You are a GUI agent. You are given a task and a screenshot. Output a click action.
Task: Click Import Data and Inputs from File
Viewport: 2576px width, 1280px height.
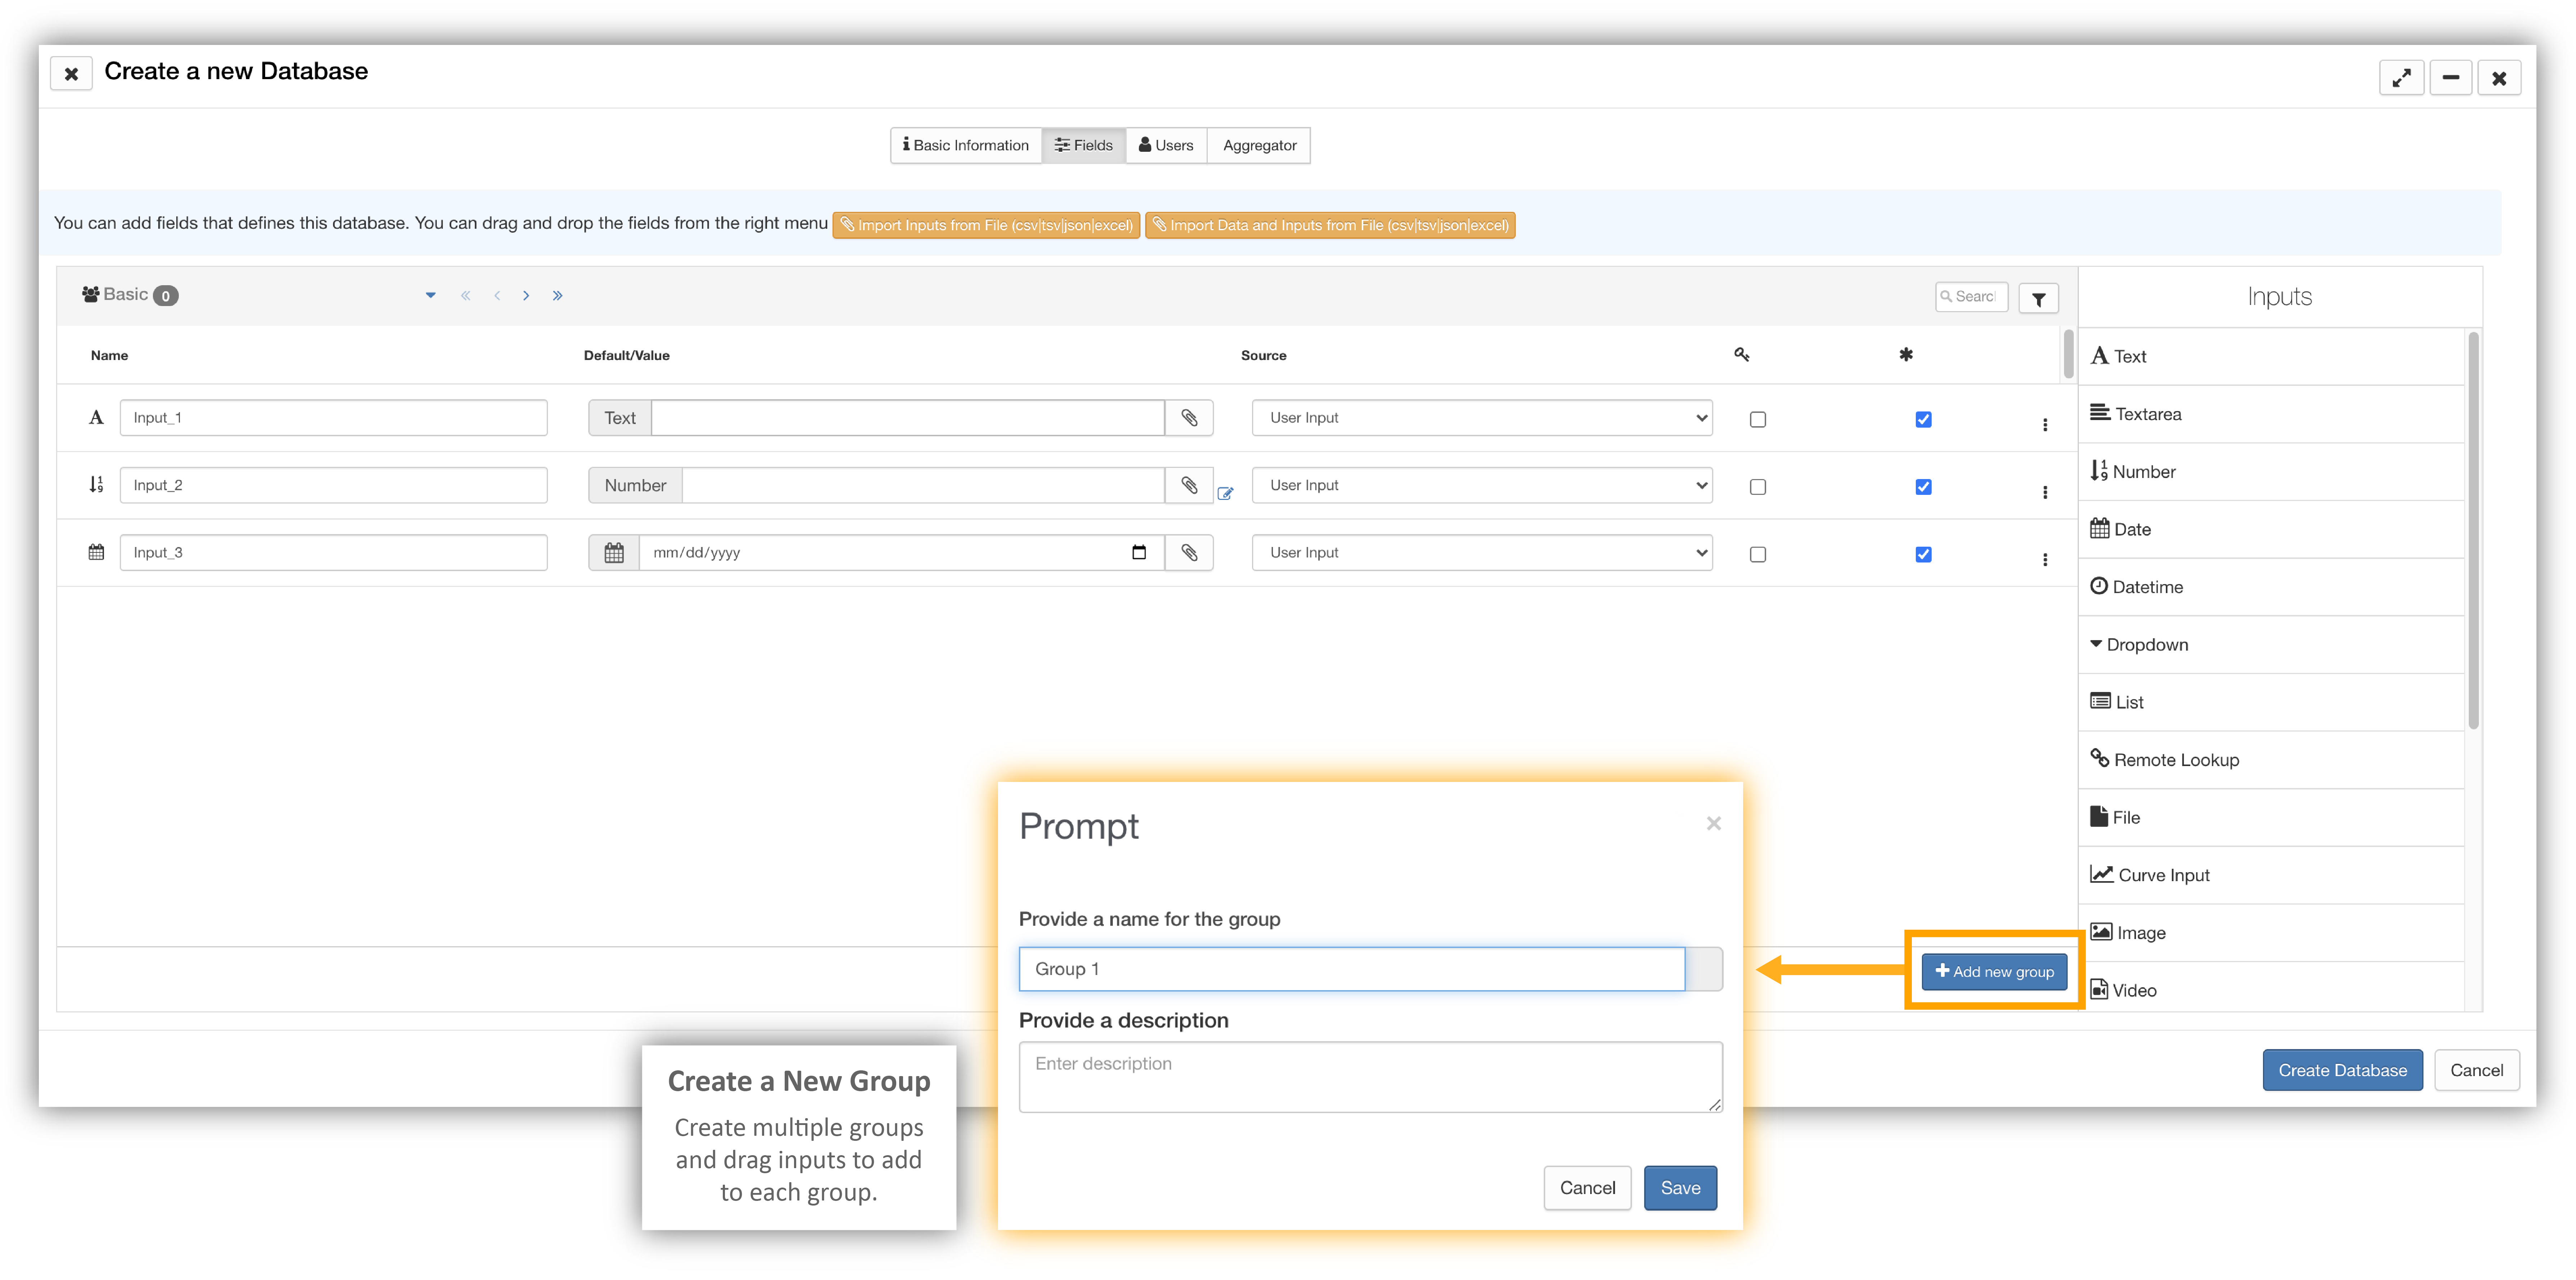pyautogui.click(x=1330, y=225)
